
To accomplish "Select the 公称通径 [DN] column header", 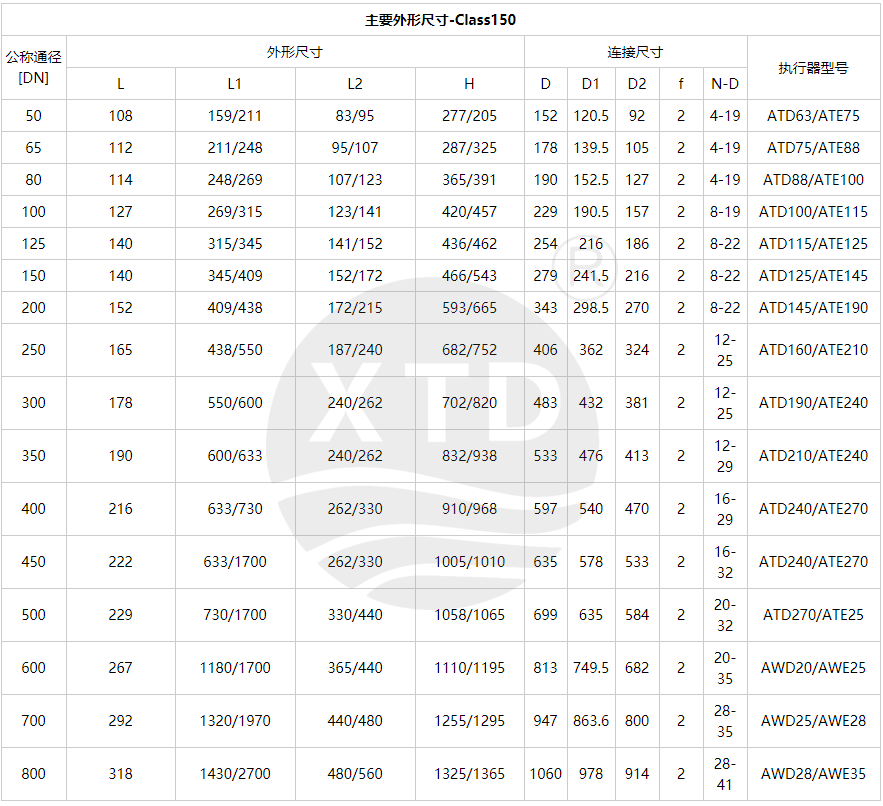I will click(x=34, y=67).
